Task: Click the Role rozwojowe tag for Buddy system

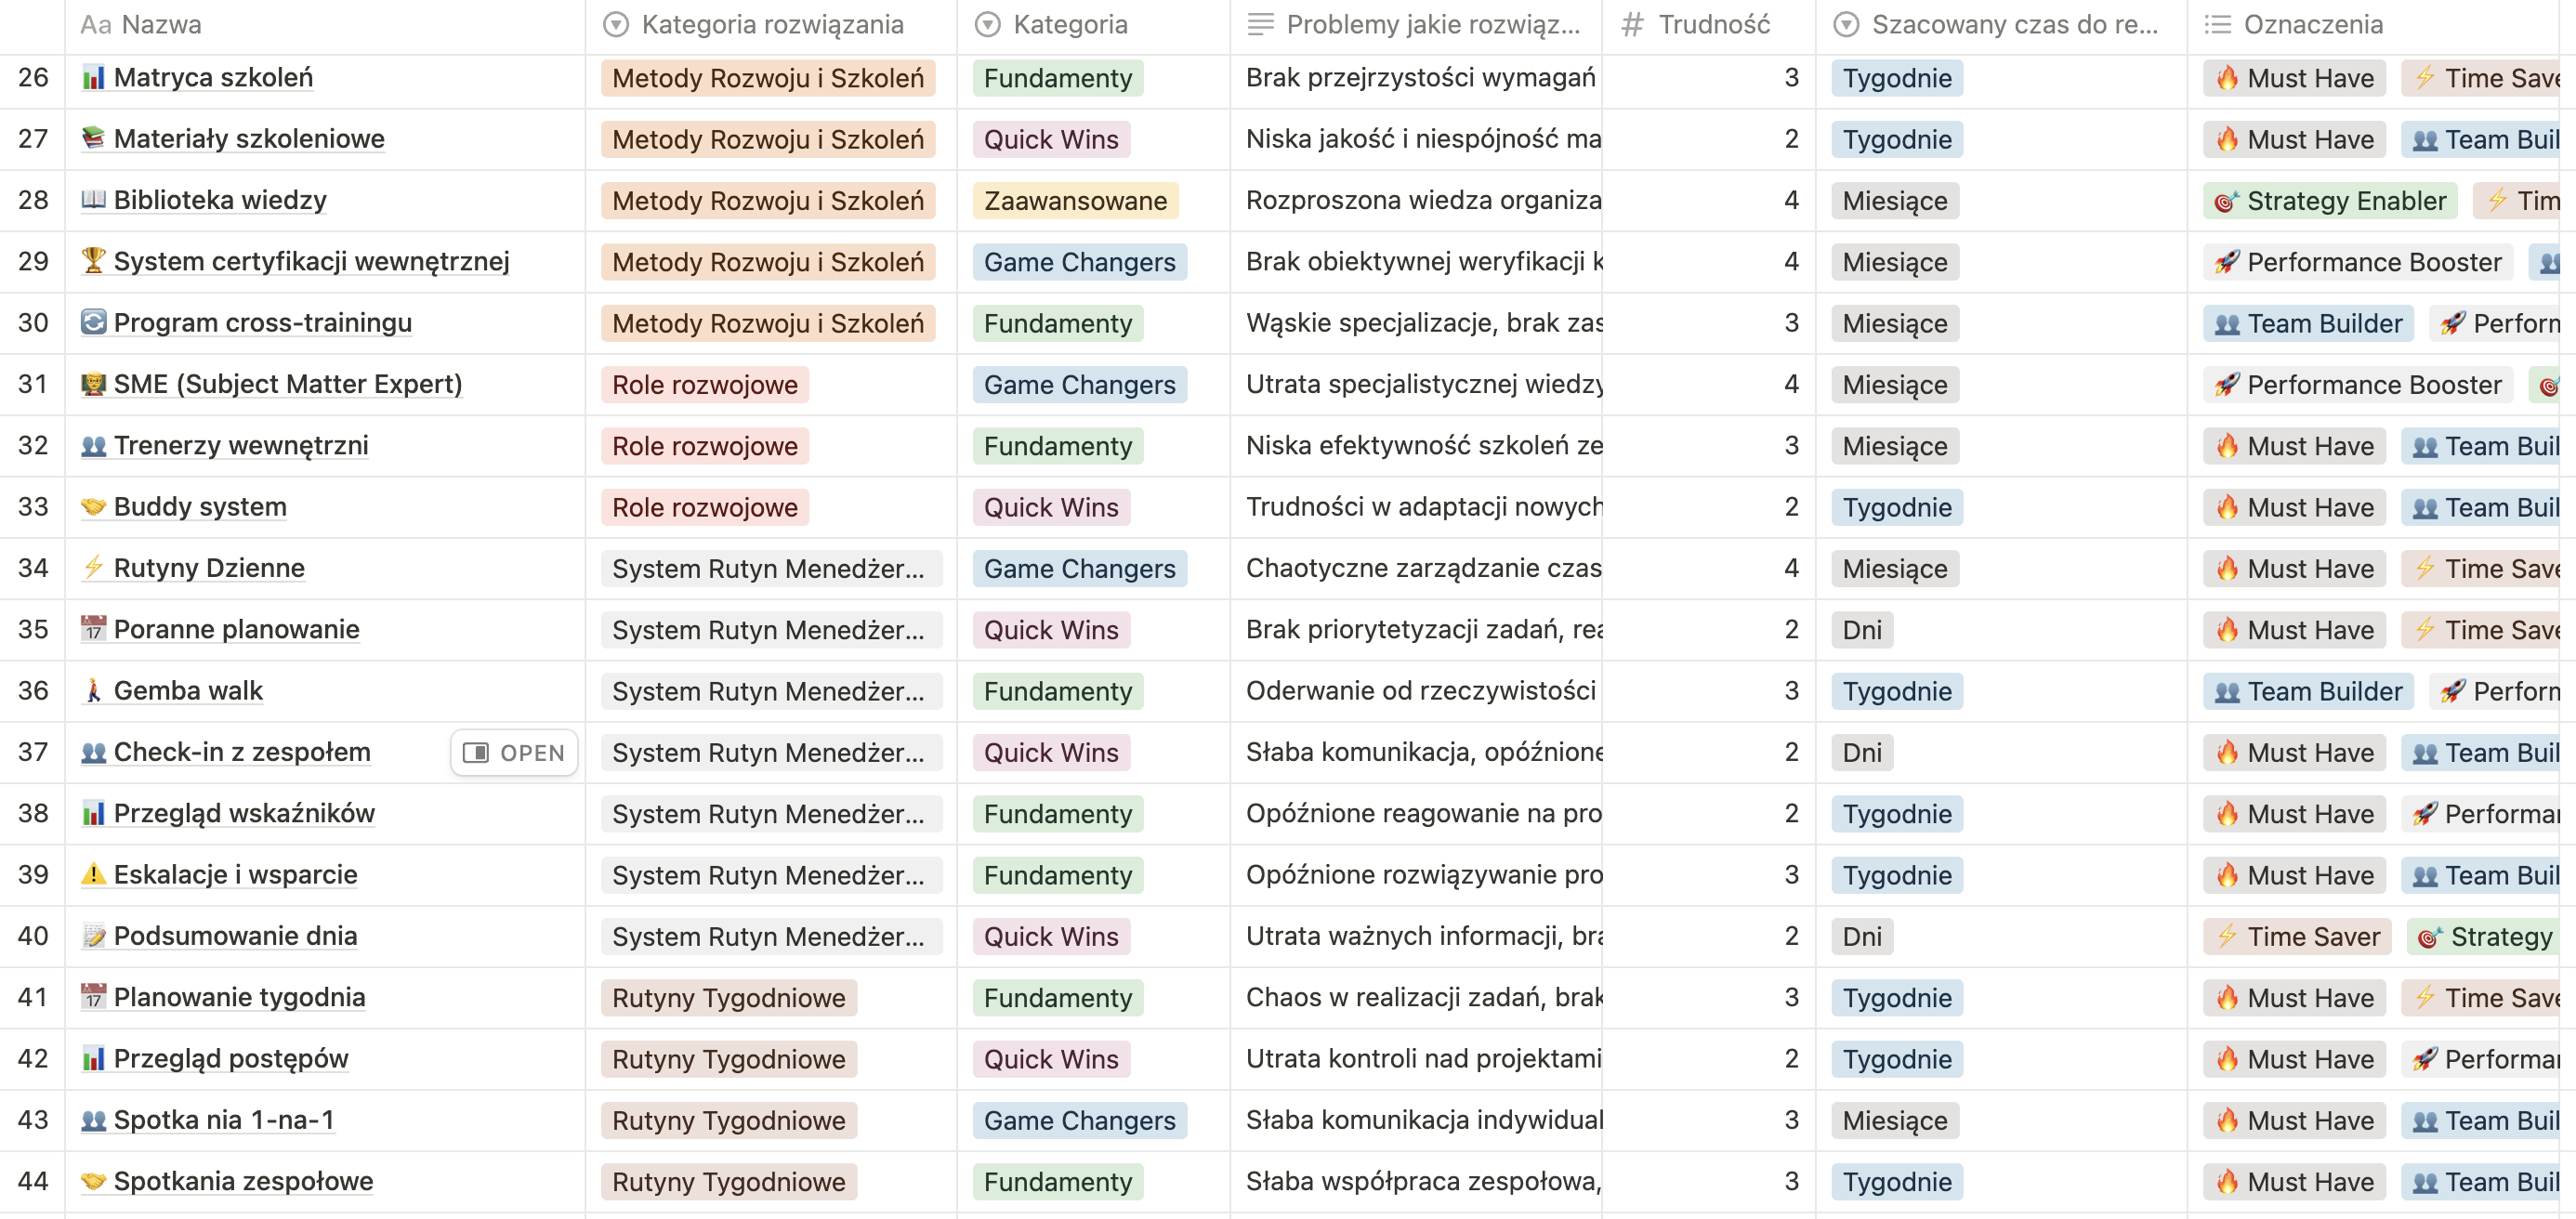Action: pyautogui.click(x=704, y=508)
